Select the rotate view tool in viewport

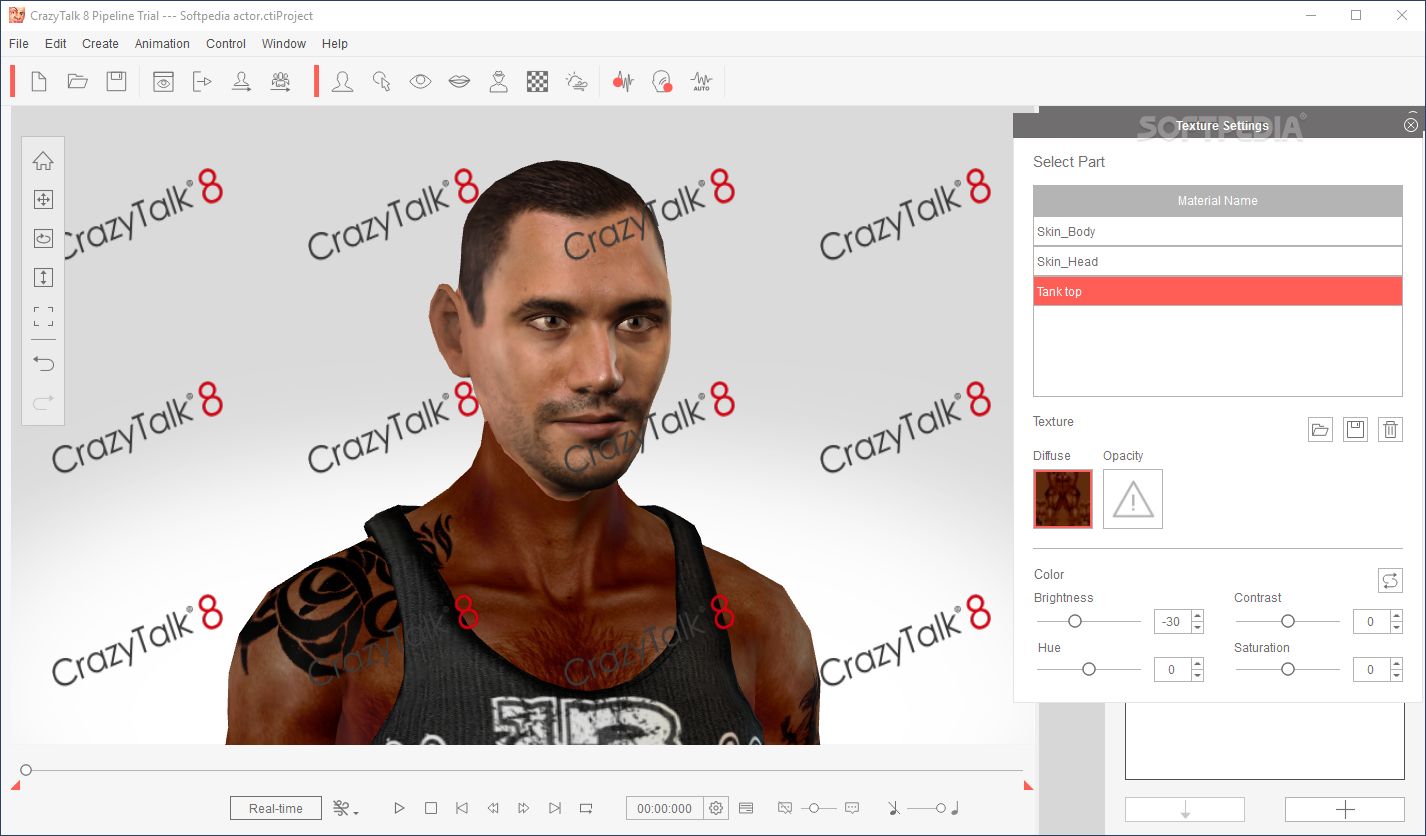coord(43,239)
